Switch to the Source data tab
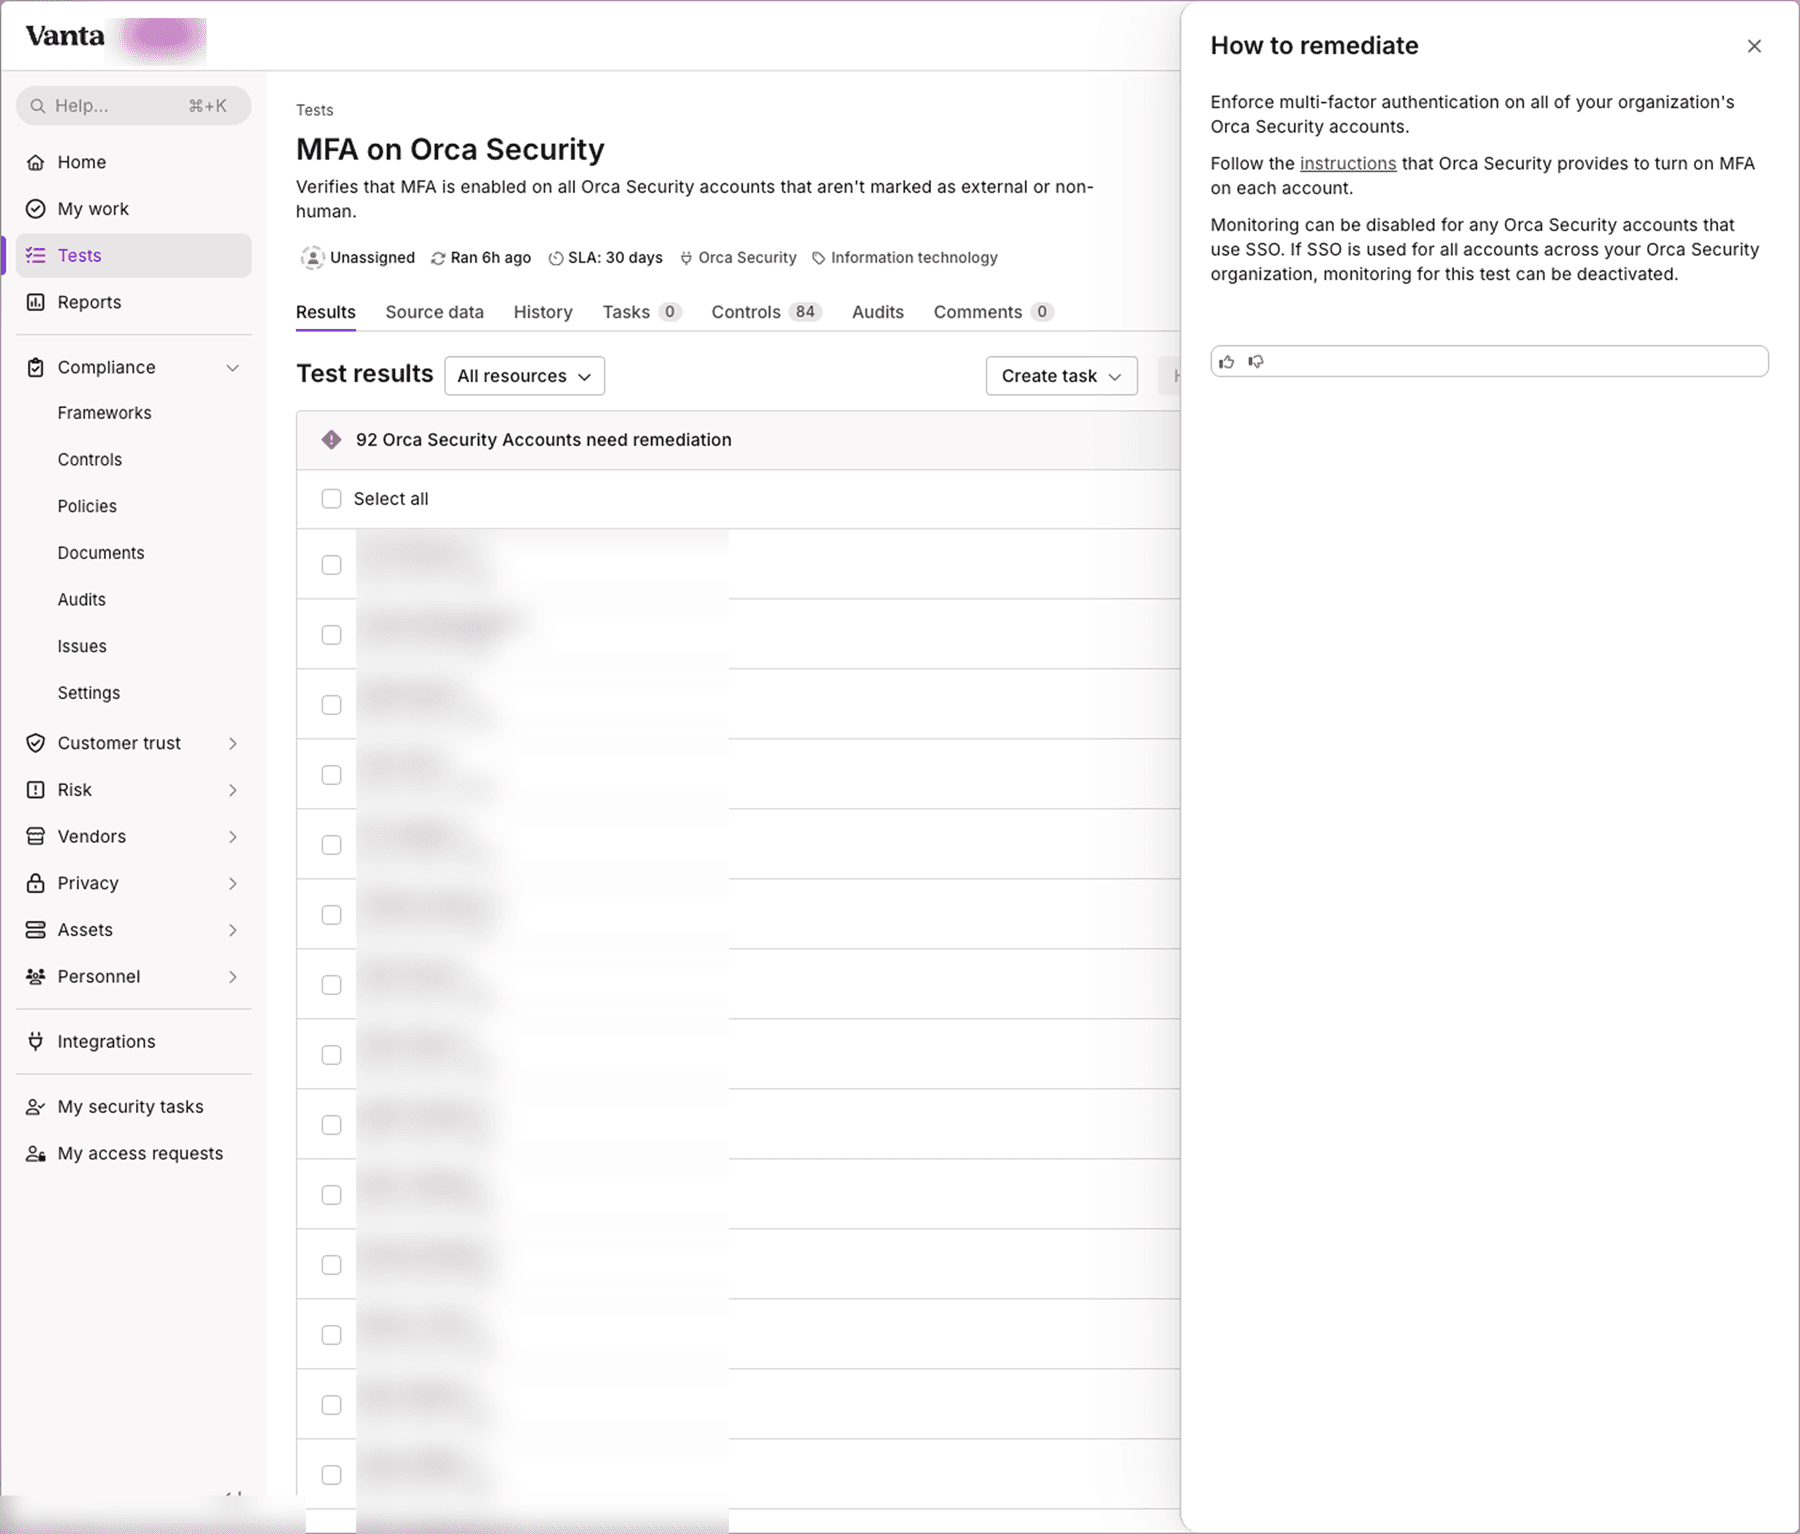 tap(434, 312)
